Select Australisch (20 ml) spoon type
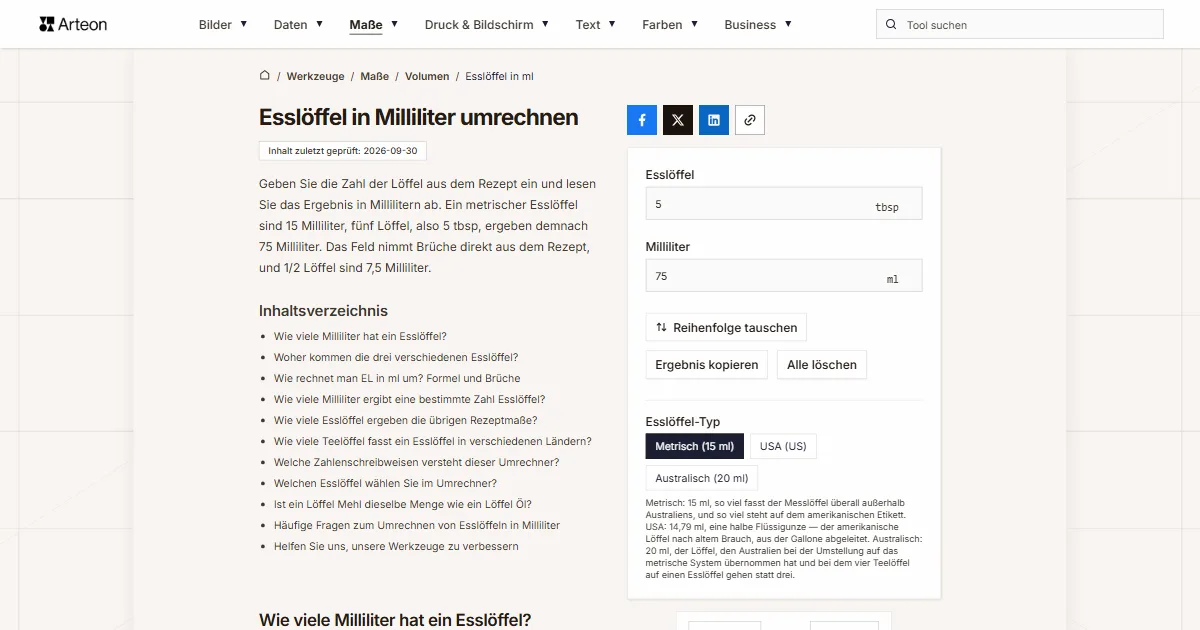 click(702, 478)
